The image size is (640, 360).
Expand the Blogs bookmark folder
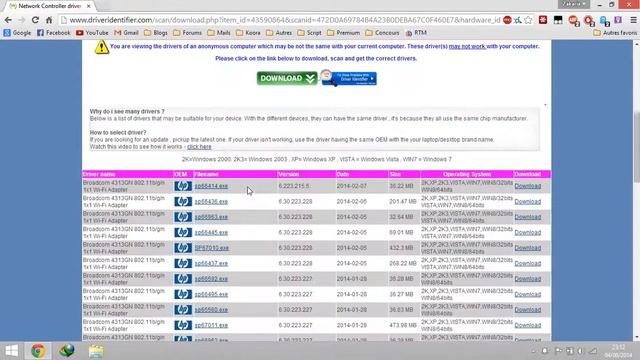tap(156, 33)
